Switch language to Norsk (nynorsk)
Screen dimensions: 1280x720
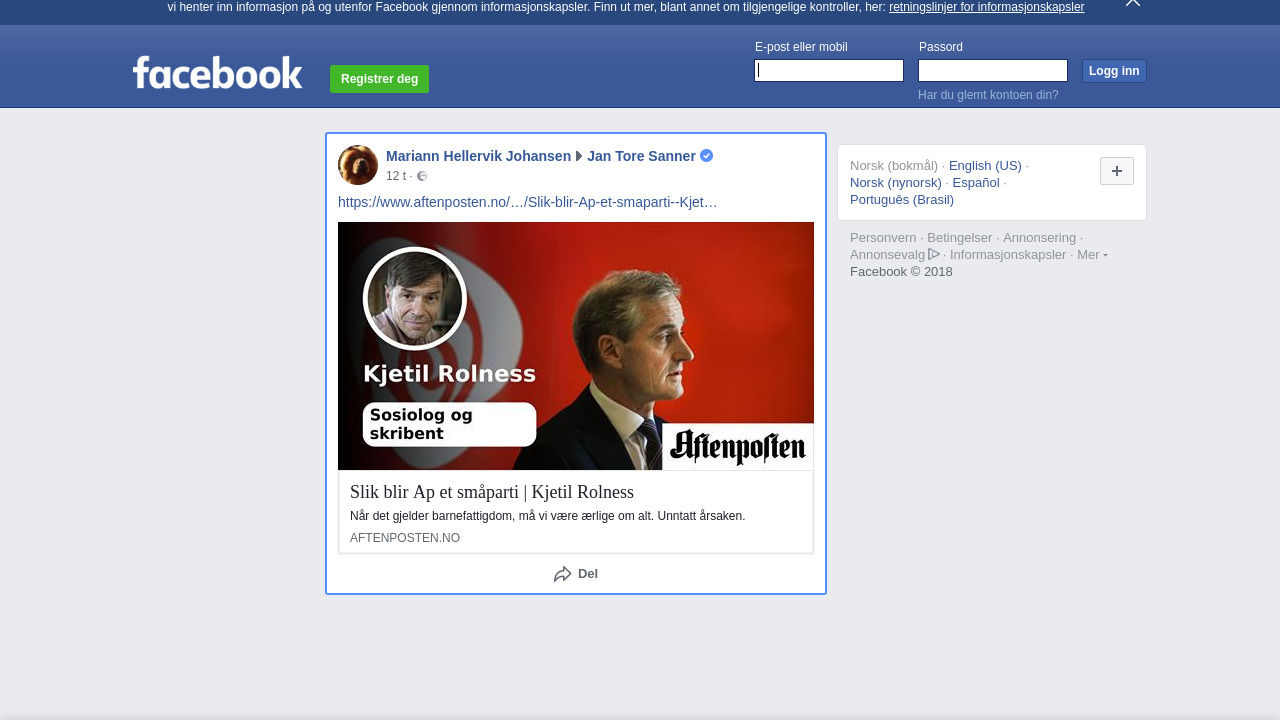coord(896,183)
